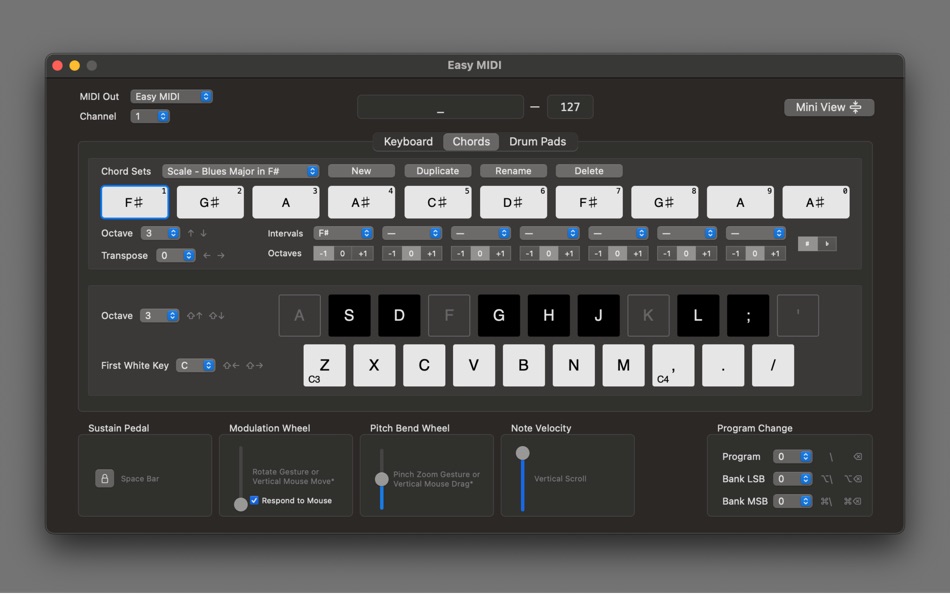Play the white slash key
The height and width of the screenshot is (594, 950).
pyautogui.click(x=773, y=365)
